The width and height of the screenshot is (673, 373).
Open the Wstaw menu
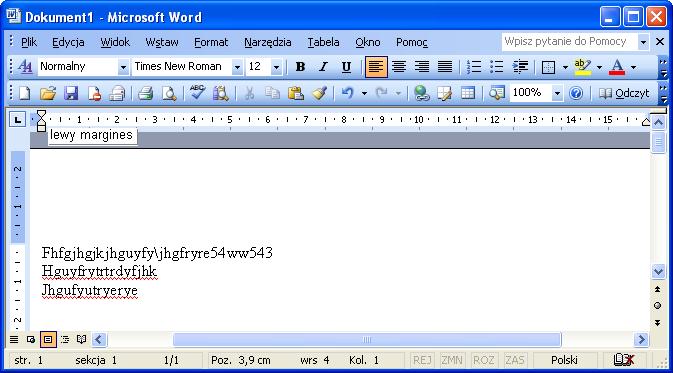click(x=162, y=42)
